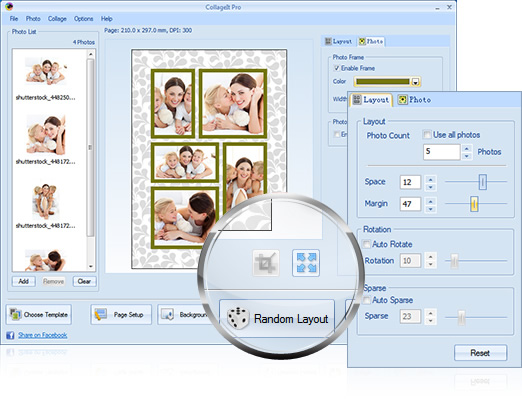Click the Random Layout dice icon

(x=238, y=319)
